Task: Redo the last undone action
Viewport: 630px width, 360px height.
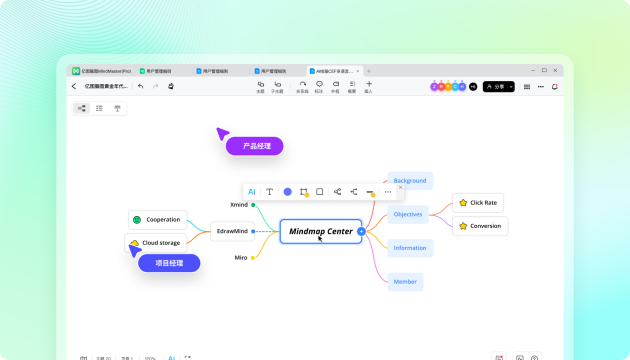Action: point(155,86)
